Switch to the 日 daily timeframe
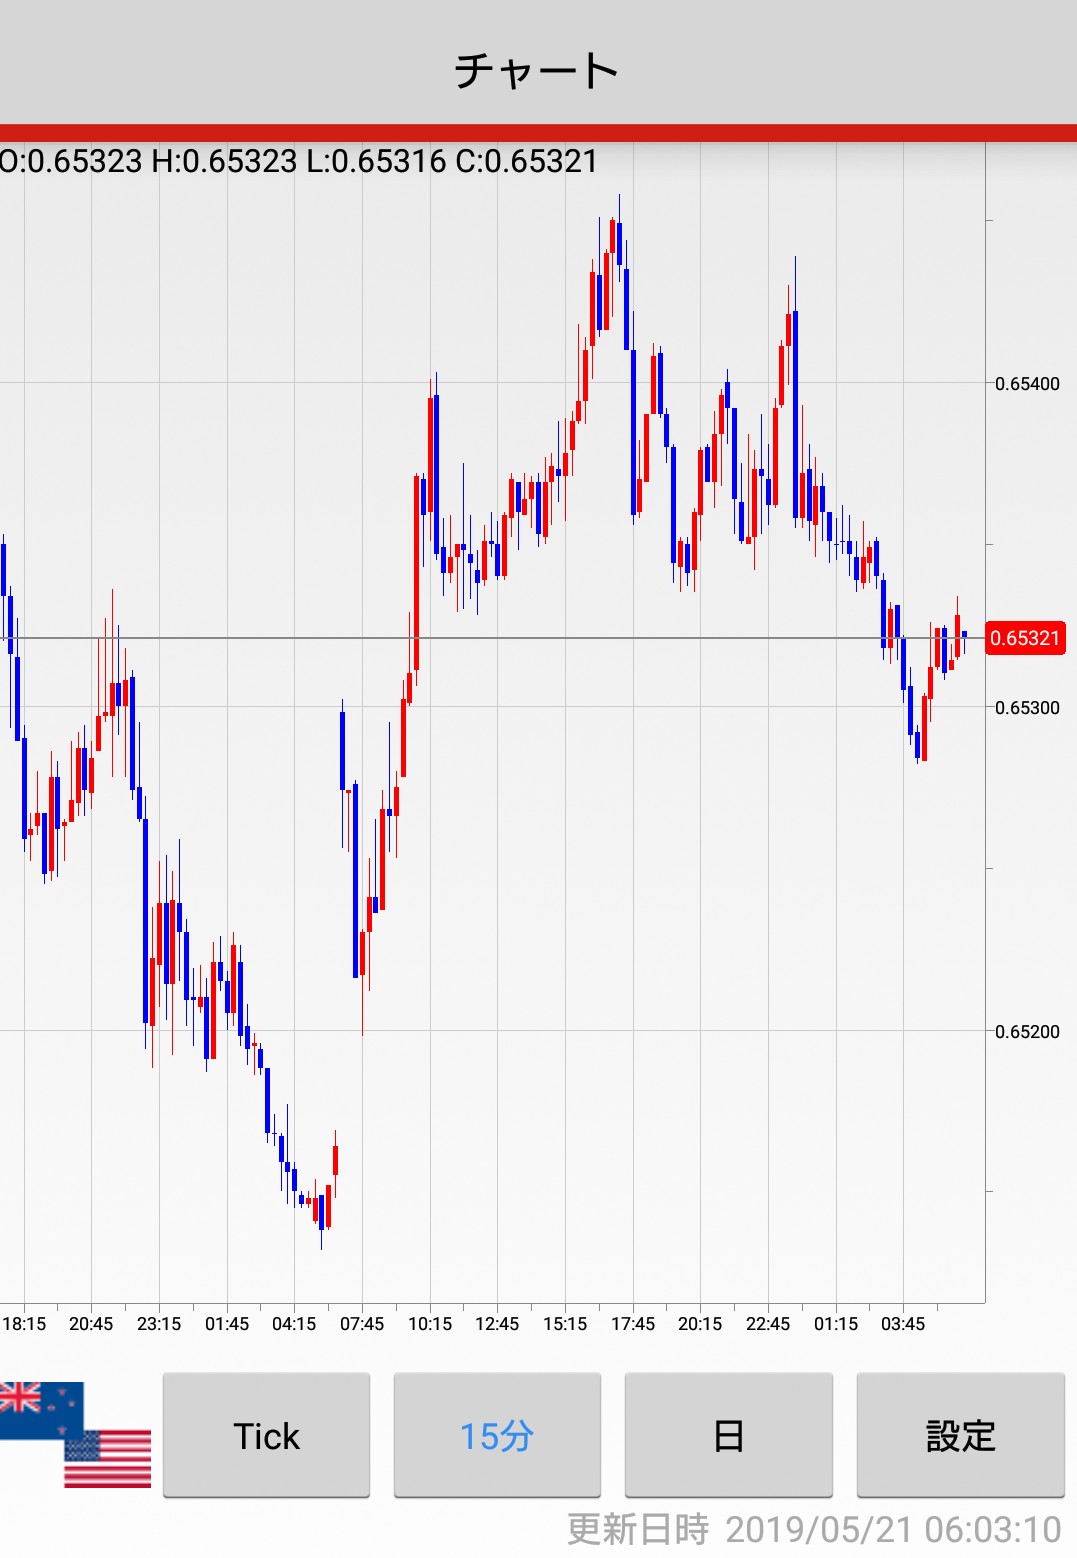This screenshot has width=1077, height=1558. [728, 1436]
